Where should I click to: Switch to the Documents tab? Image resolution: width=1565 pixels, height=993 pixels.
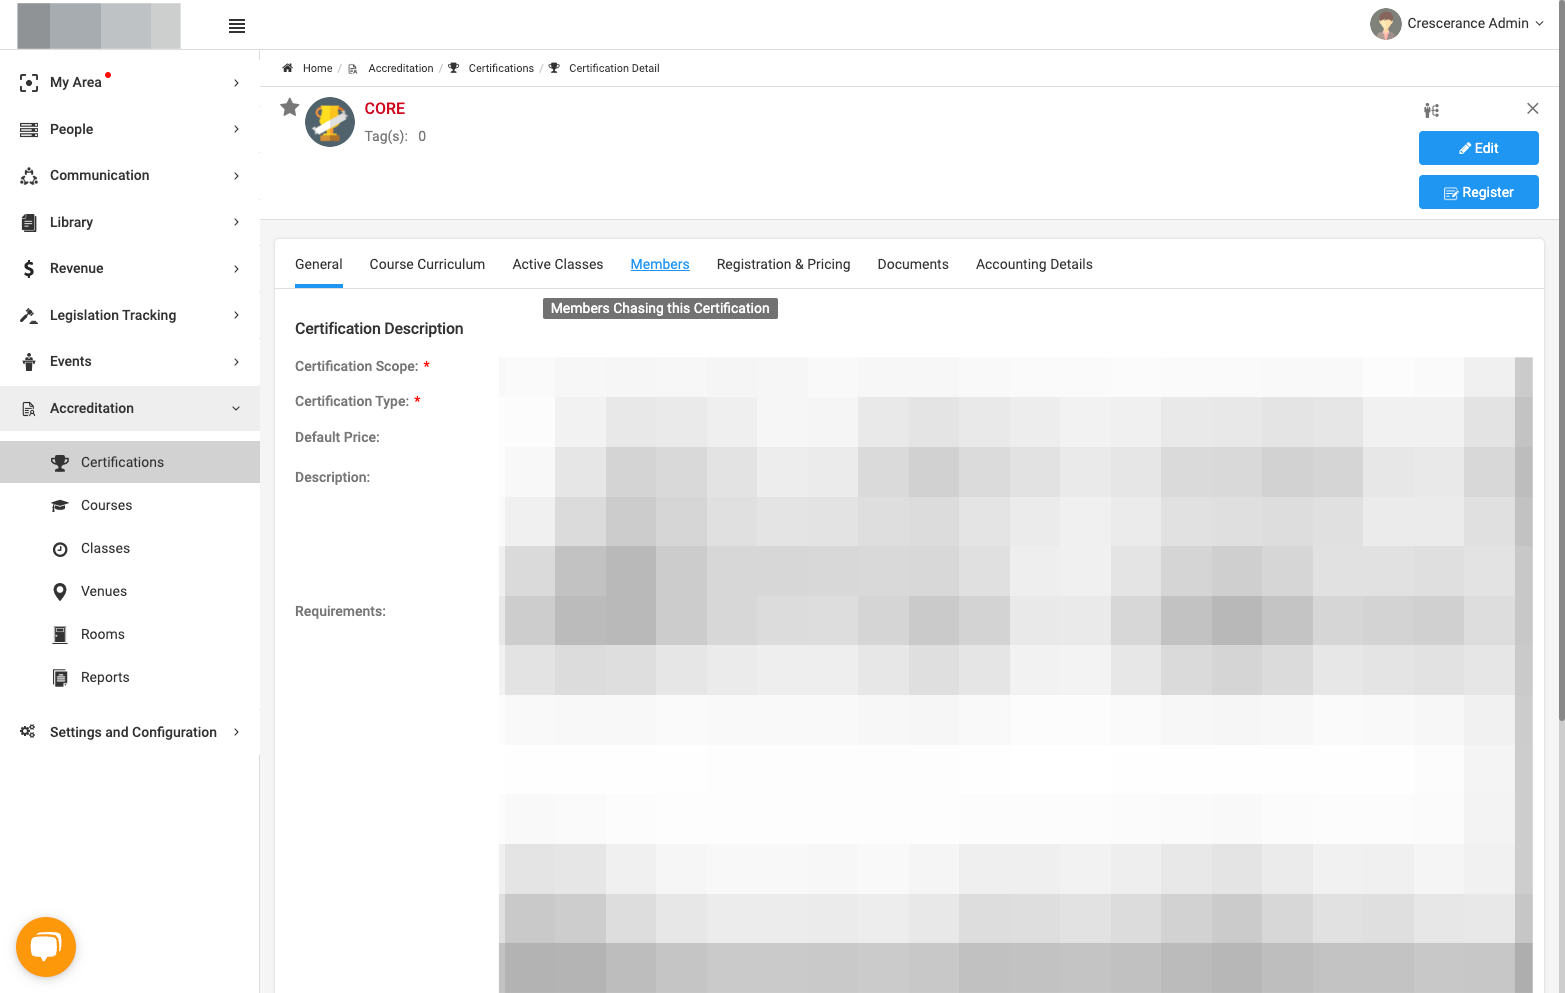point(913,264)
